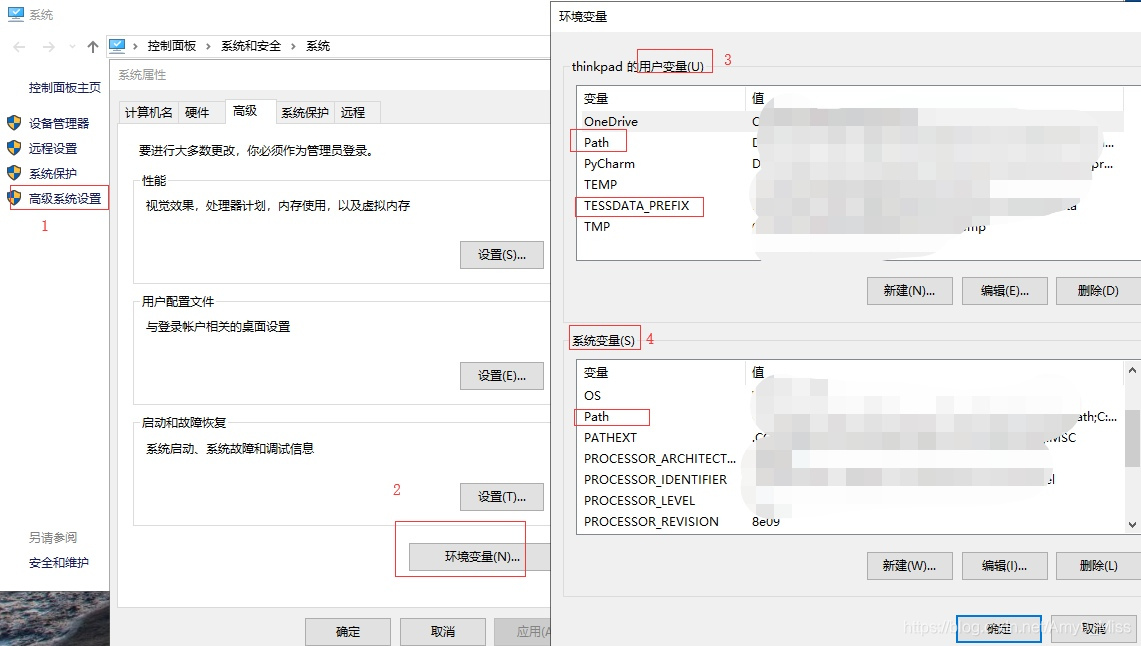Click 取消 in the 环境变量 dialog
Viewport: 1141px width, 646px height.
pyautogui.click(x=1094, y=629)
